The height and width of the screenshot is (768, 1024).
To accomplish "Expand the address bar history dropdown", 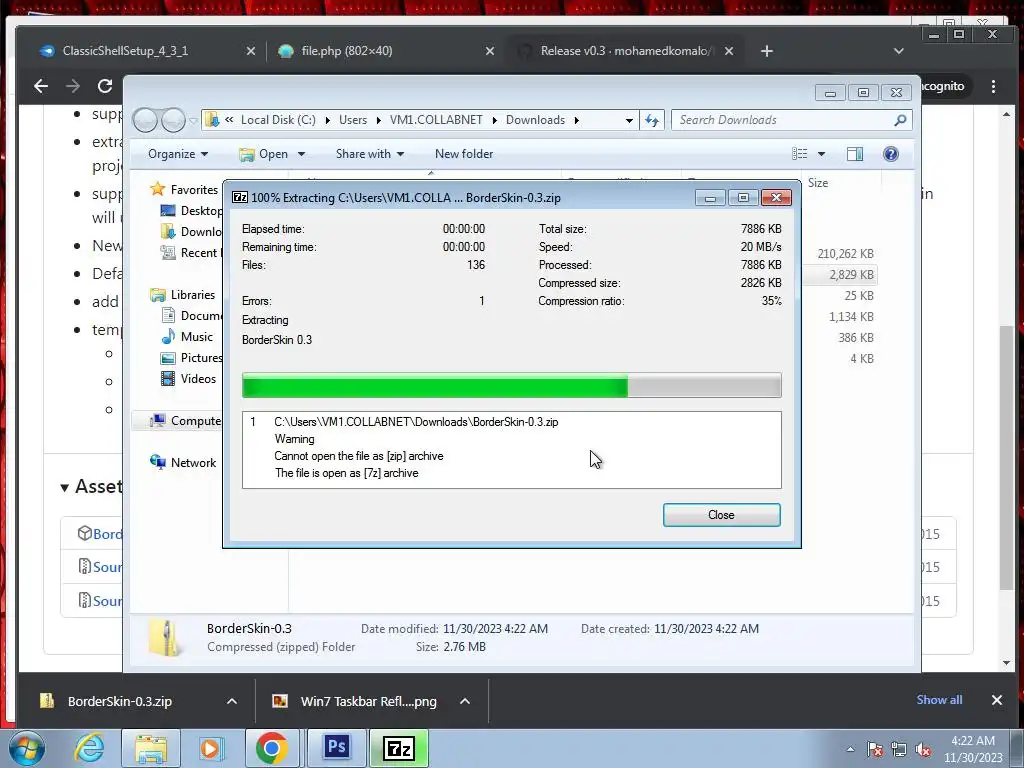I will coord(629,120).
